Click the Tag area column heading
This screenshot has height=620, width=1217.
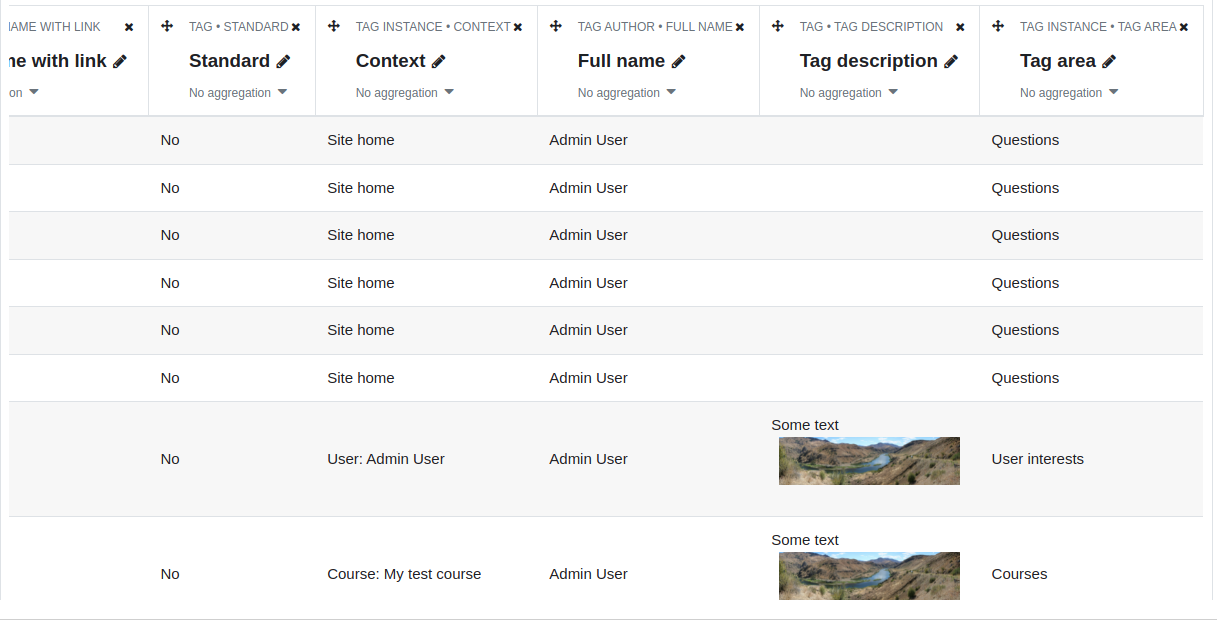[x=1058, y=61]
